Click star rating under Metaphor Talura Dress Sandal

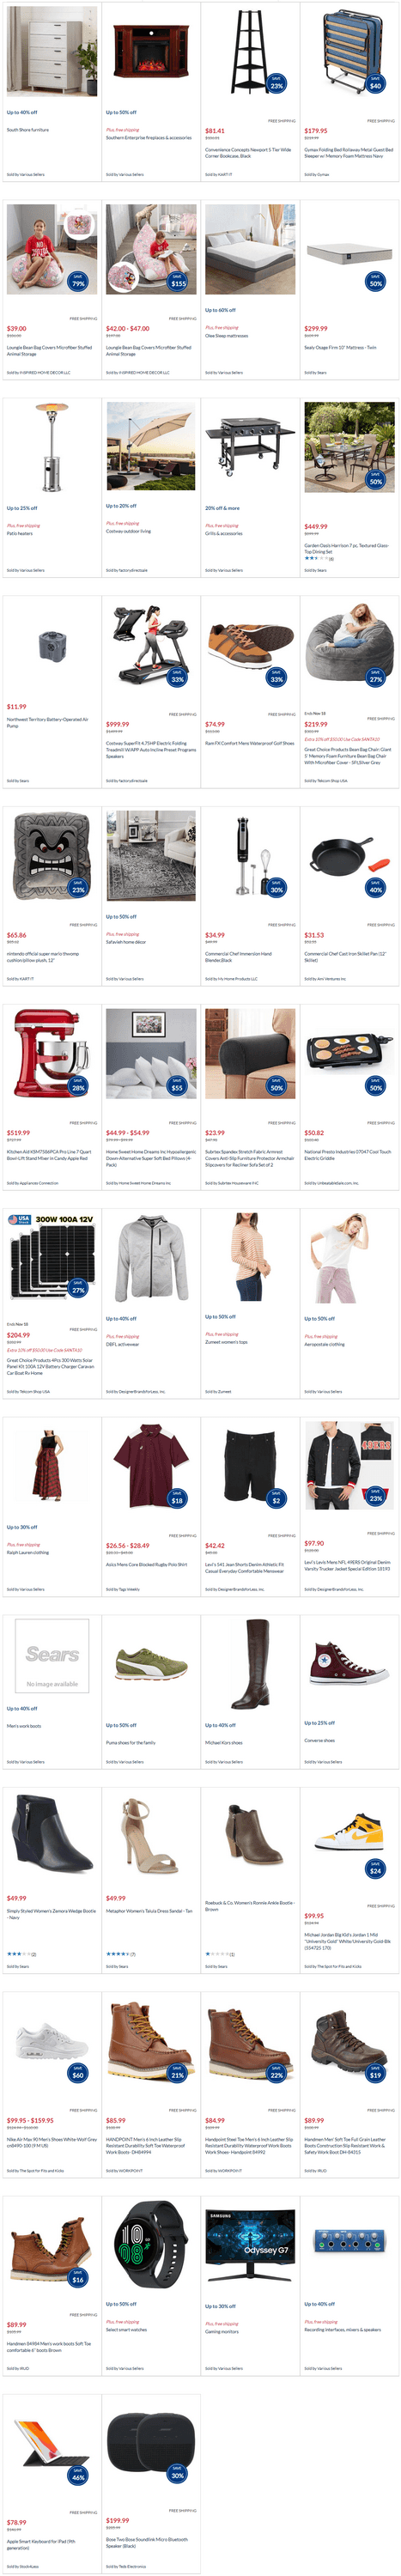(x=117, y=1953)
